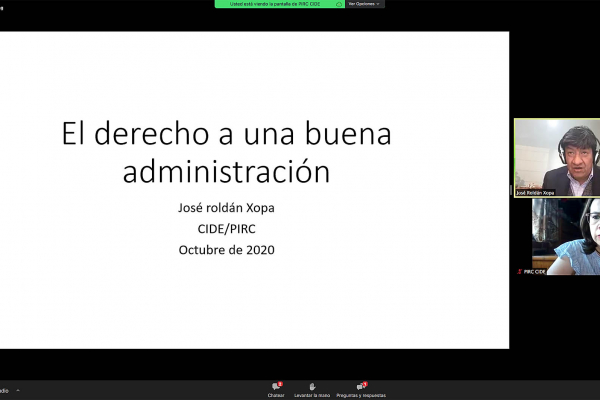
Task: Click the José Roldán Xopa name label on video
Action: point(535,193)
